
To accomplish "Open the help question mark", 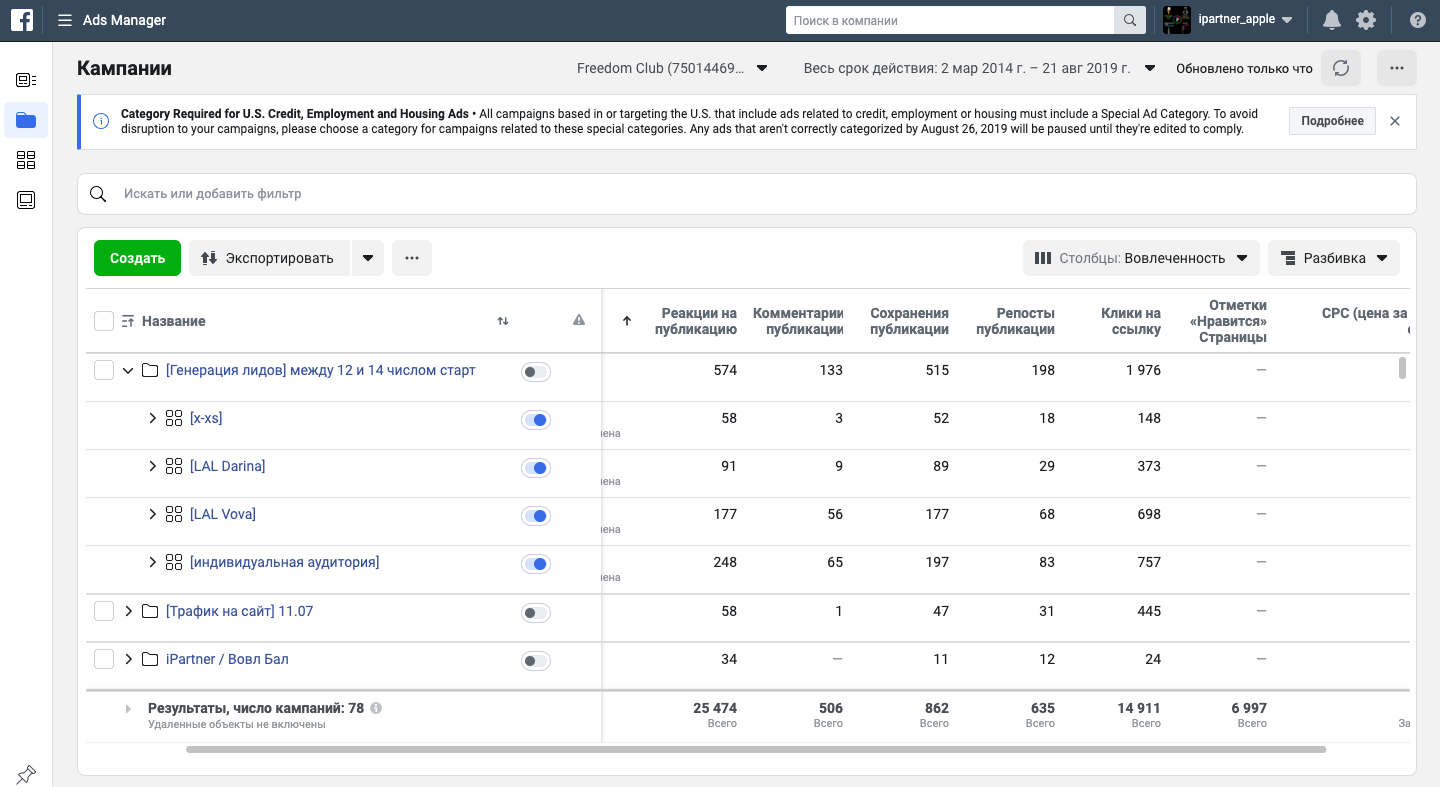I will pyautogui.click(x=1417, y=20).
